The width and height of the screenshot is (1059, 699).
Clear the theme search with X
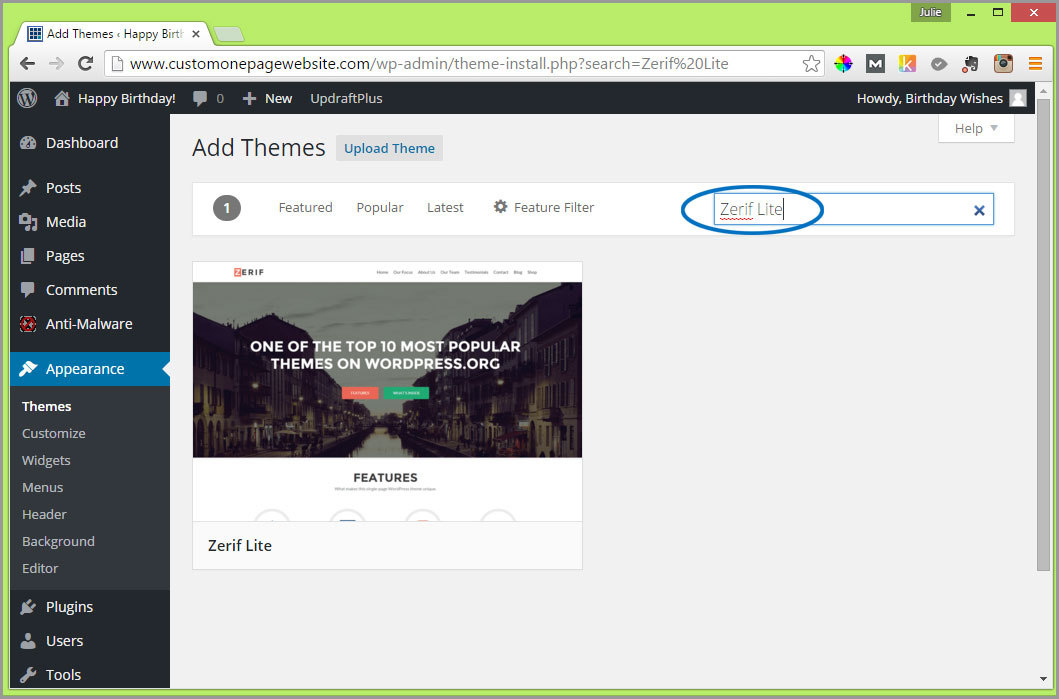point(979,210)
